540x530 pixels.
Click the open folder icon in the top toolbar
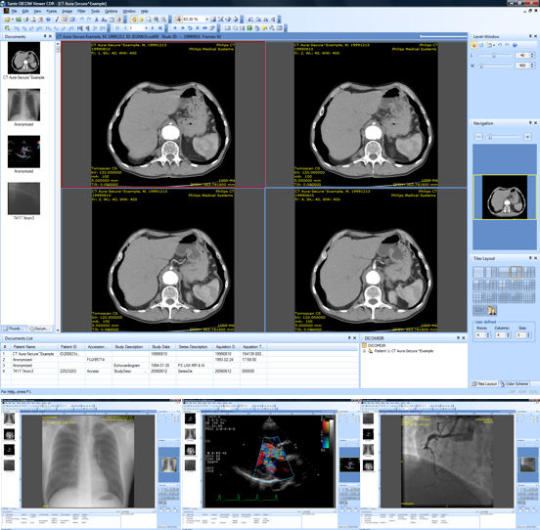pyautogui.click(x=7, y=20)
